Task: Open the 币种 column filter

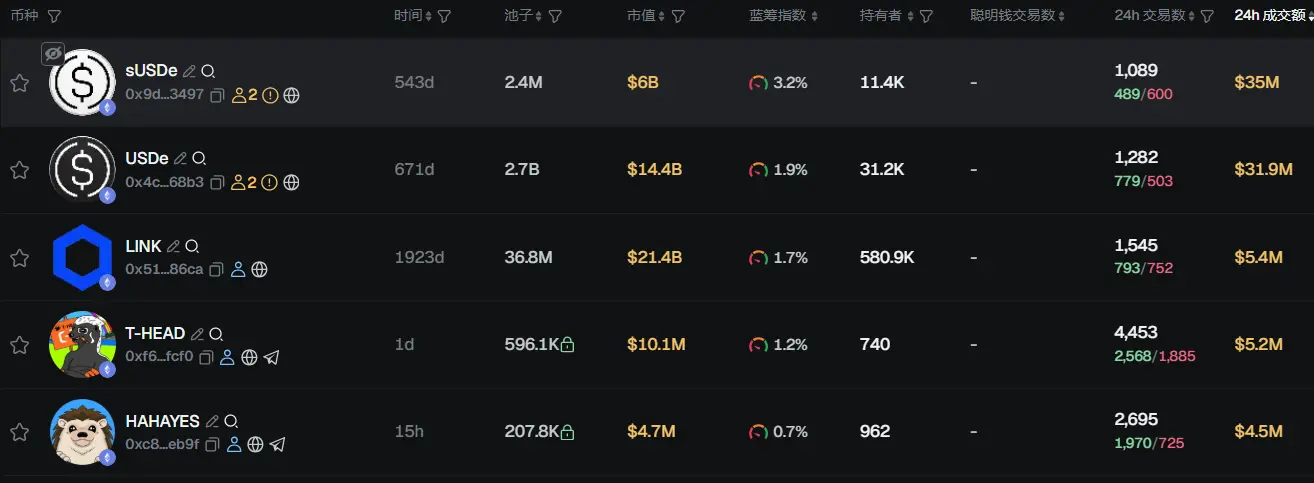Action: [54, 16]
